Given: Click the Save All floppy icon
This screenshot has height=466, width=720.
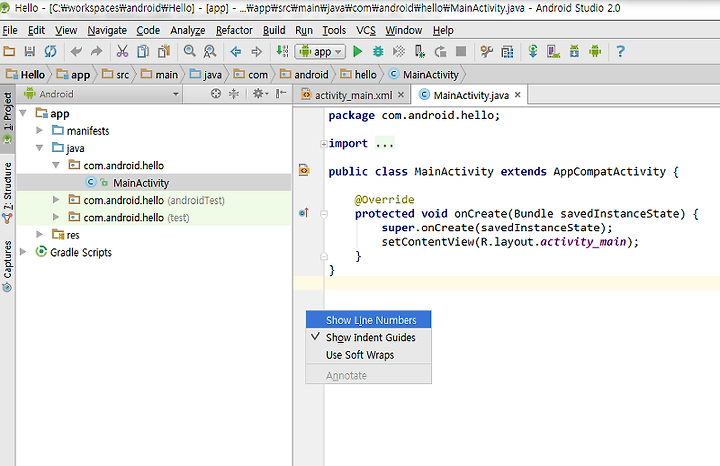Looking at the screenshot, I should coord(30,51).
